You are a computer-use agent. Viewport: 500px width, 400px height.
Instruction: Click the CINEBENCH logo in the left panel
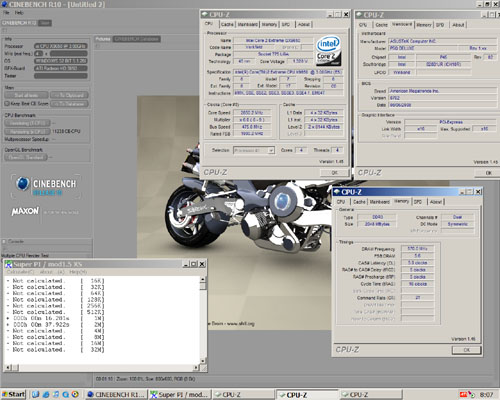pyautogui.click(x=46, y=187)
